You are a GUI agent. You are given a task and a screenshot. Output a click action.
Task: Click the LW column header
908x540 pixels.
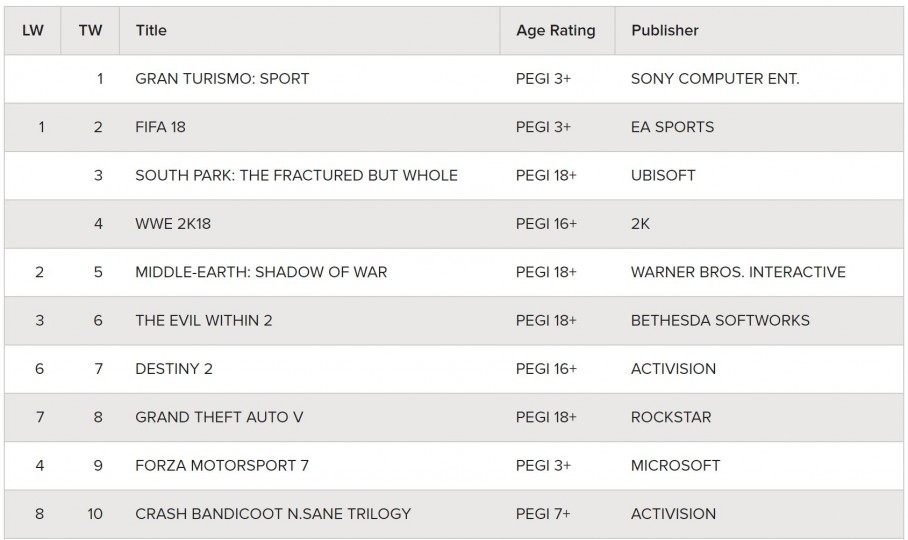point(32,31)
